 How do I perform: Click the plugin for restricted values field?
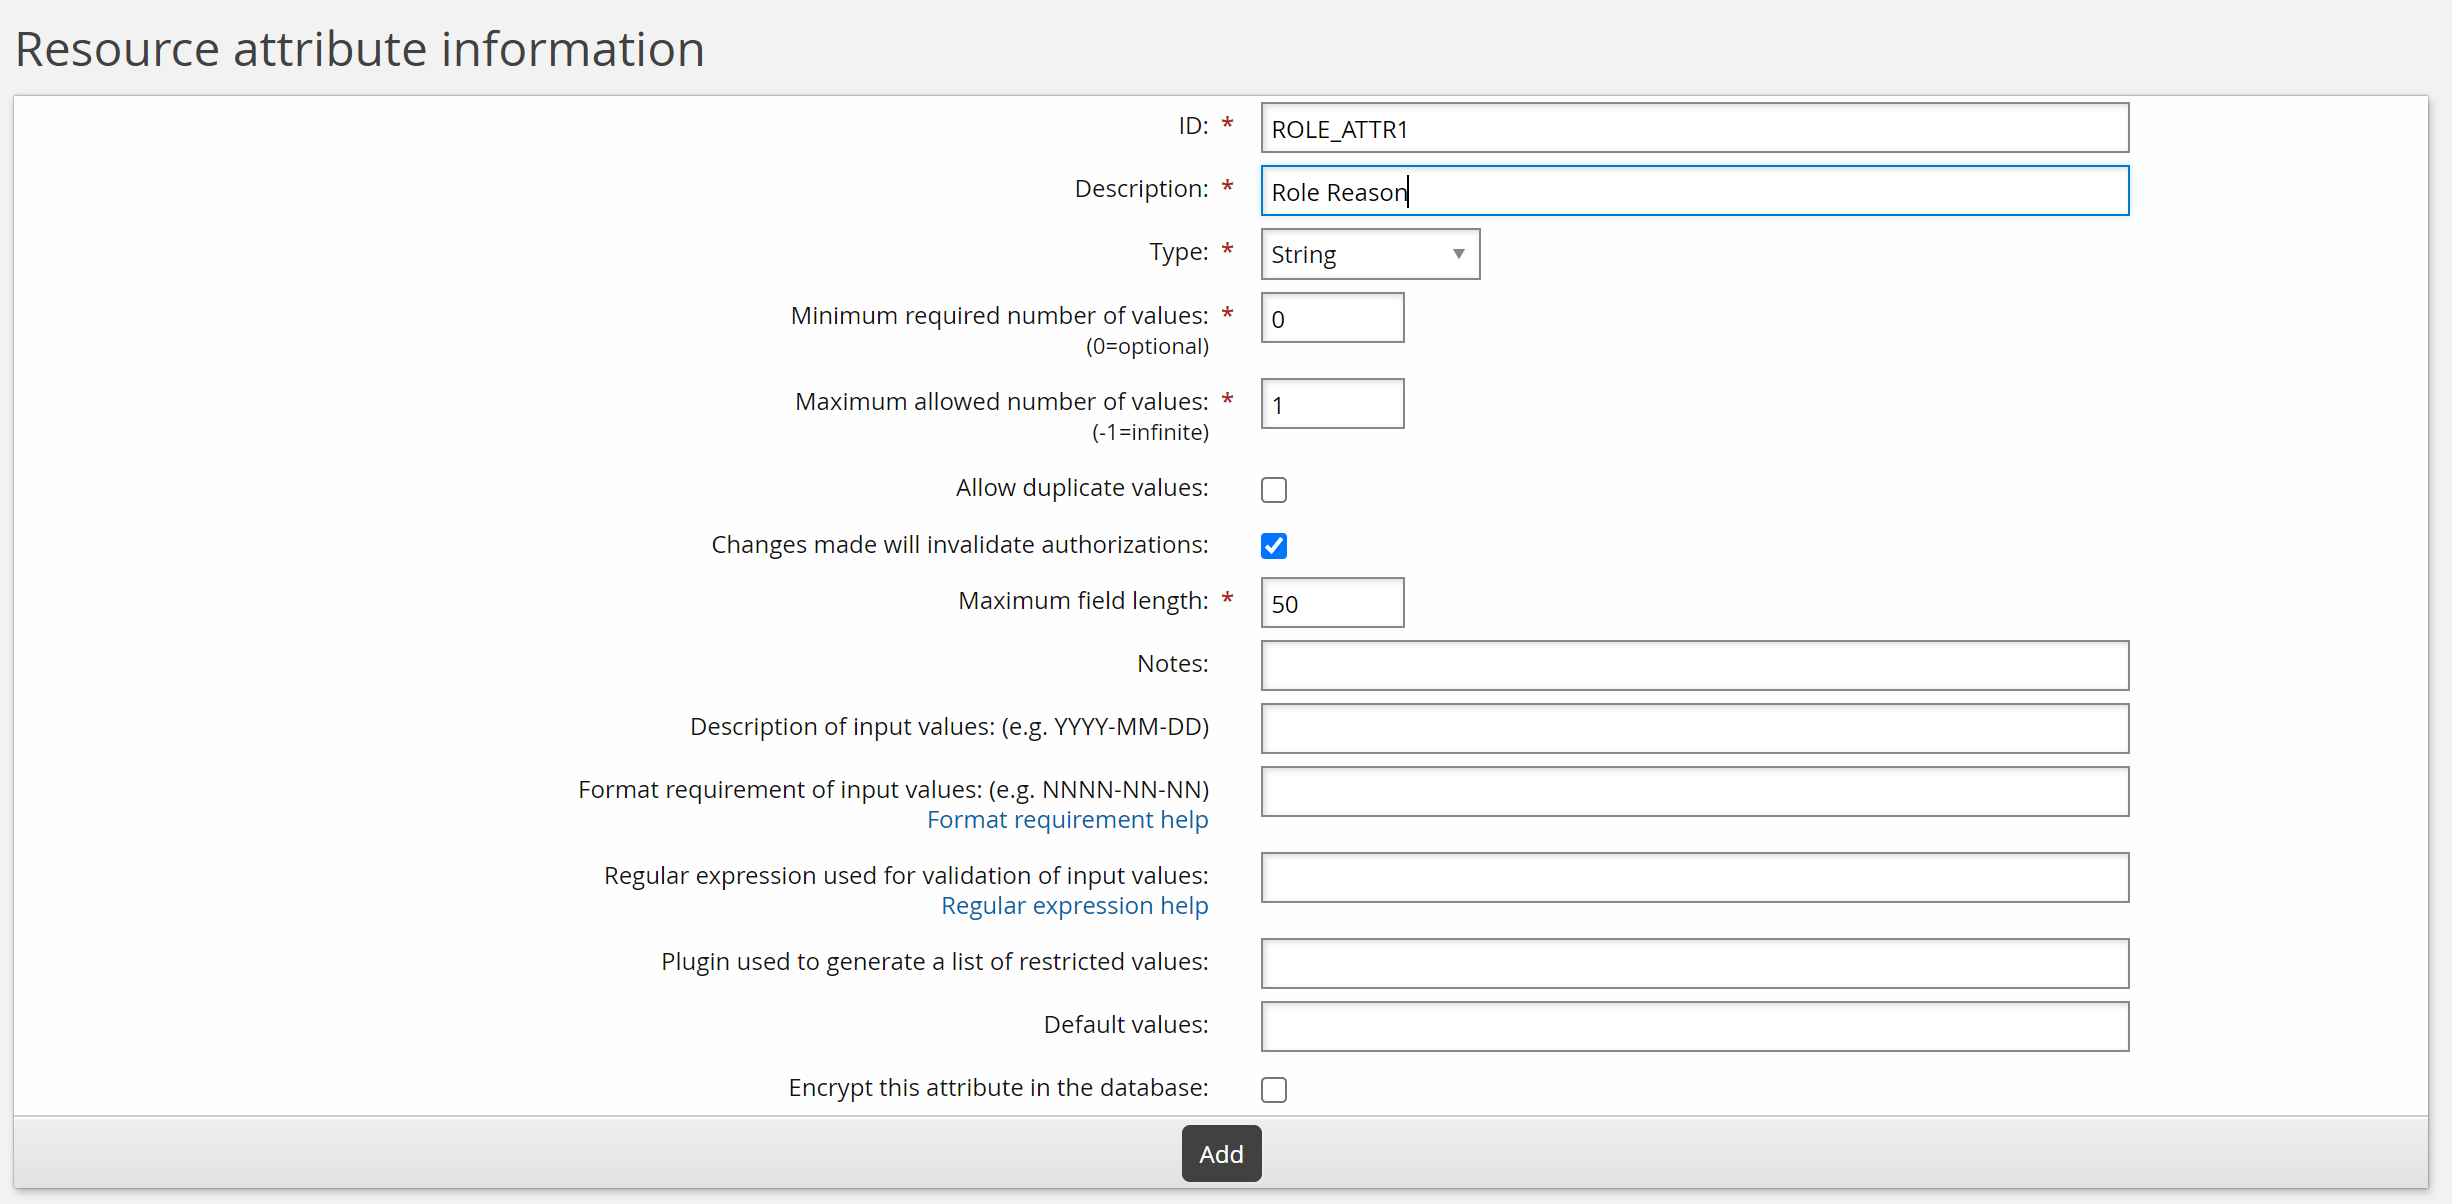tap(1694, 964)
